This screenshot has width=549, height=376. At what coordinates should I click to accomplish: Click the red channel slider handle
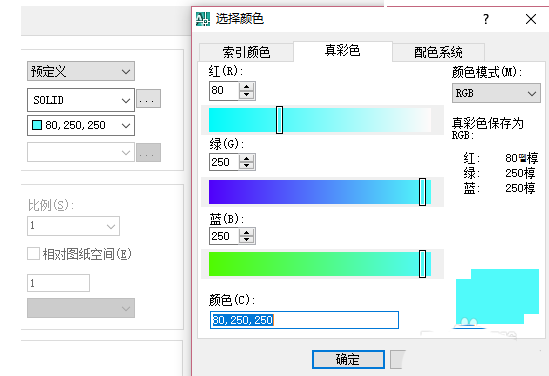coord(279,120)
